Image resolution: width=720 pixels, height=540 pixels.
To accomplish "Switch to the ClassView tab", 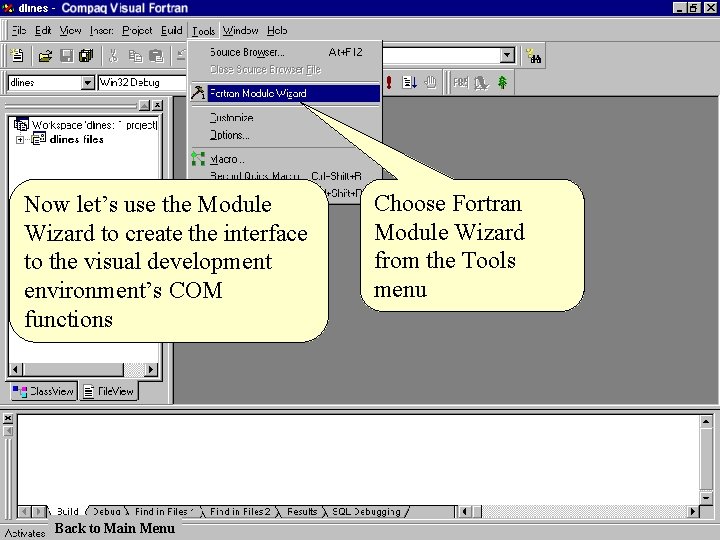I will coord(43,391).
